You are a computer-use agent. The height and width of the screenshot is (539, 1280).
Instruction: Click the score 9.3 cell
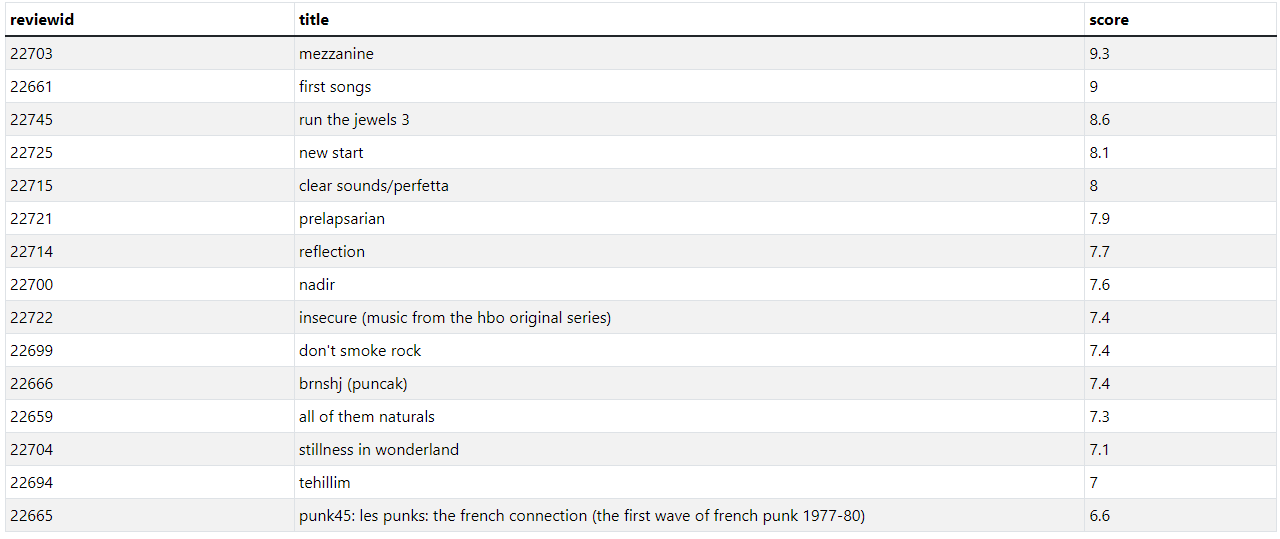pyautogui.click(x=1180, y=54)
